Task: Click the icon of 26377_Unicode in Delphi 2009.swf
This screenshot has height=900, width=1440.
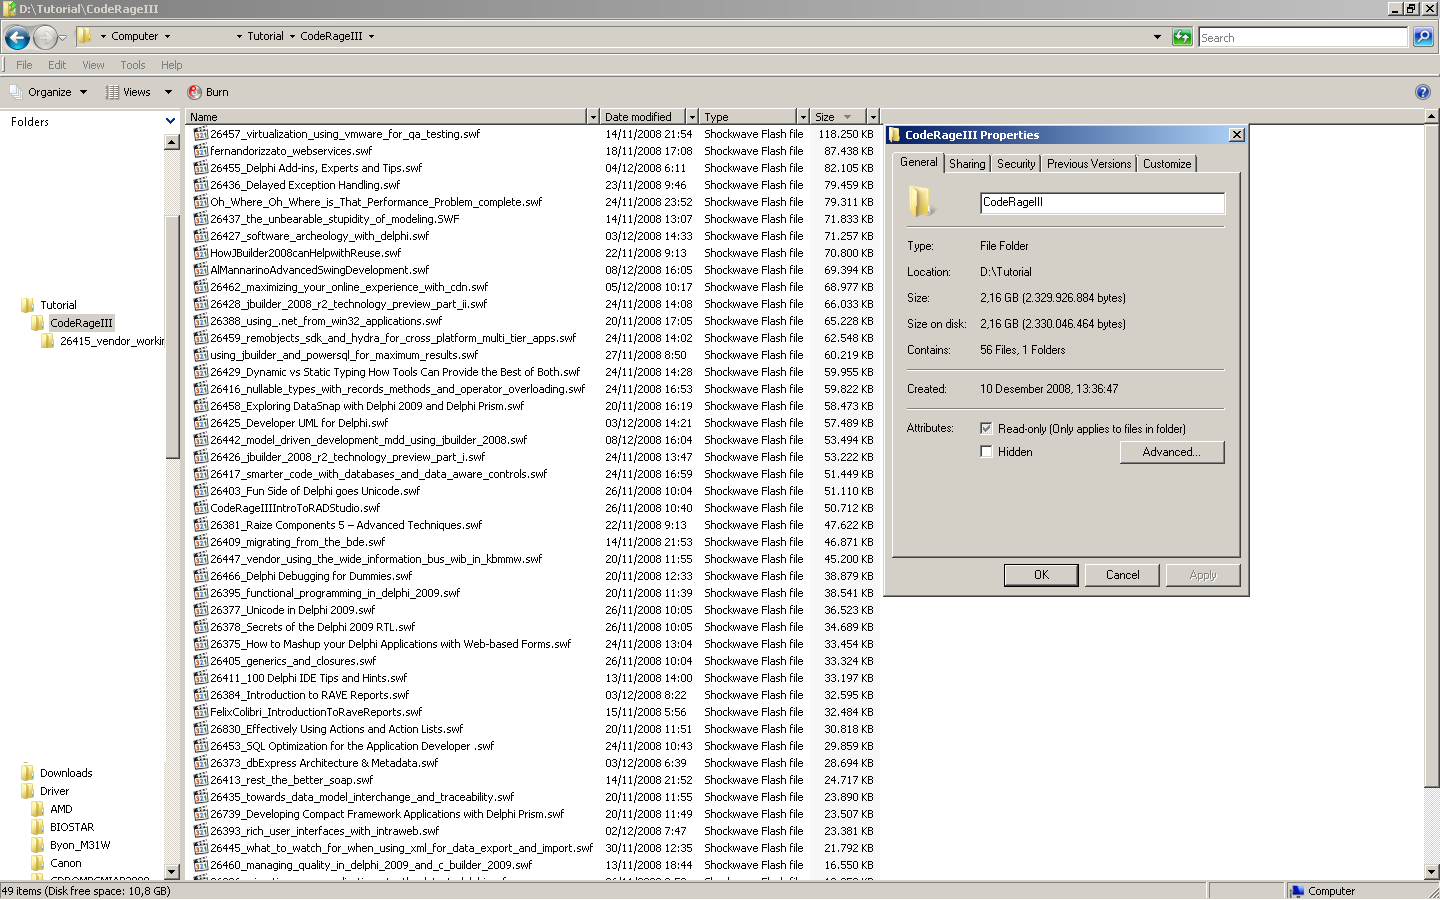Action: pyautogui.click(x=201, y=610)
